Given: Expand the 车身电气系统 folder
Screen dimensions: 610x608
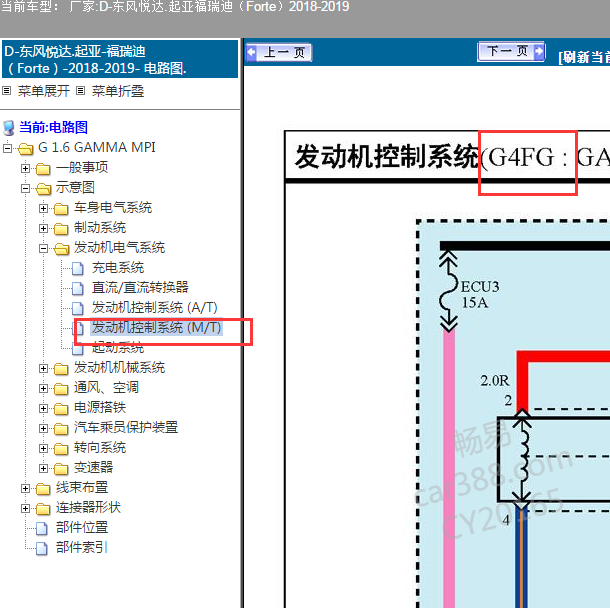Looking at the screenshot, I should click(43, 208).
